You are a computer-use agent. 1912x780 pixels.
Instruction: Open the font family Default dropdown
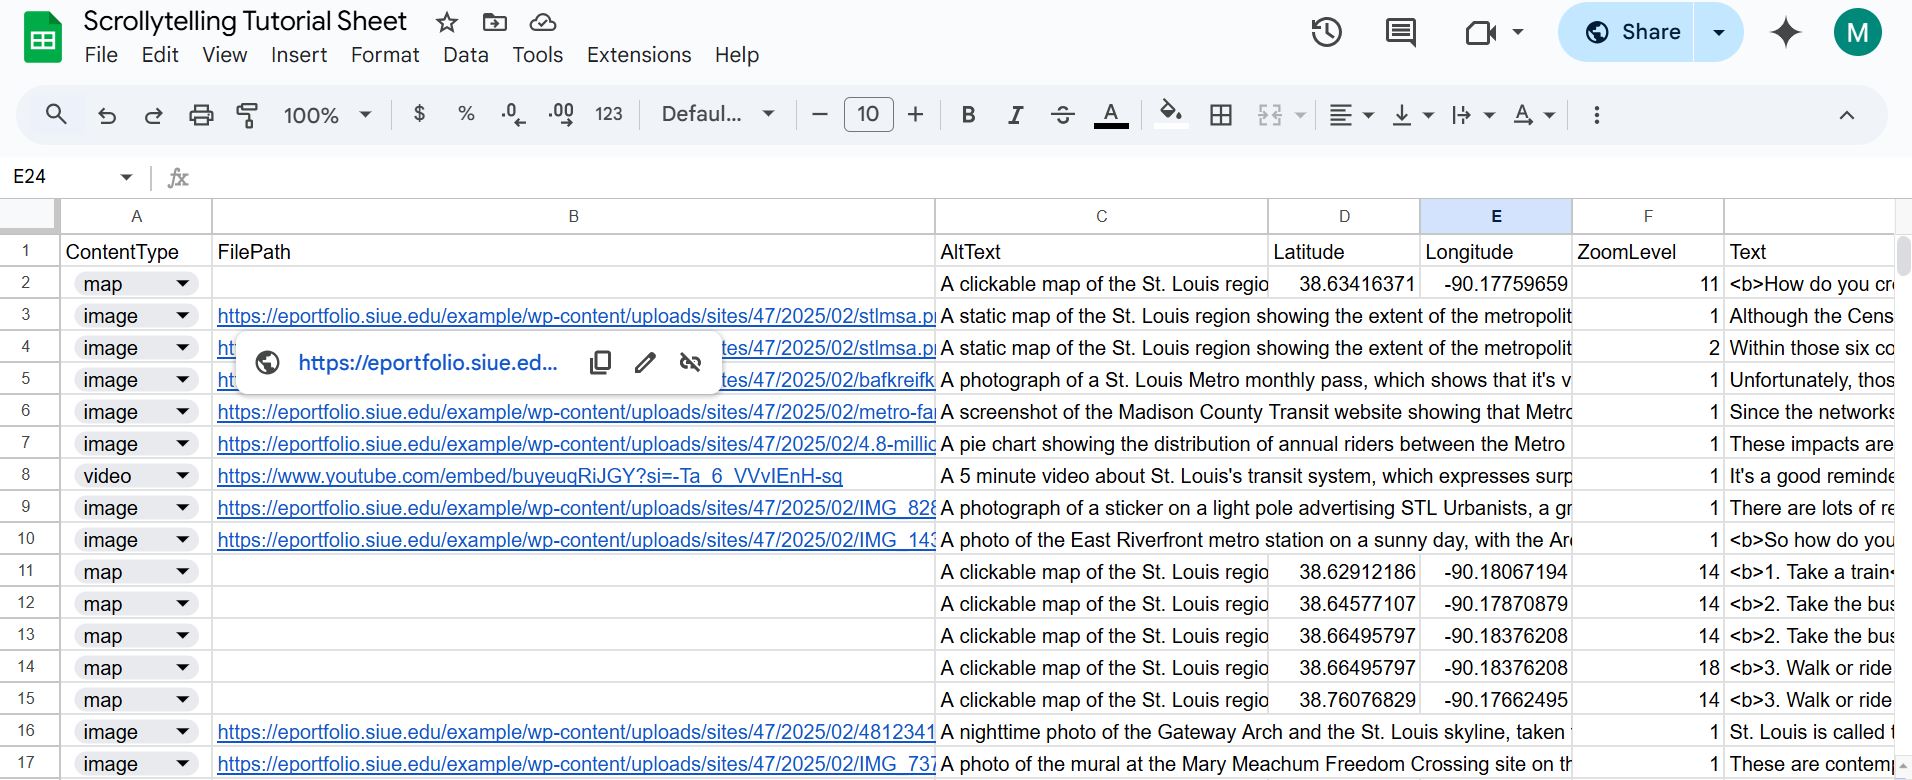[x=718, y=115]
